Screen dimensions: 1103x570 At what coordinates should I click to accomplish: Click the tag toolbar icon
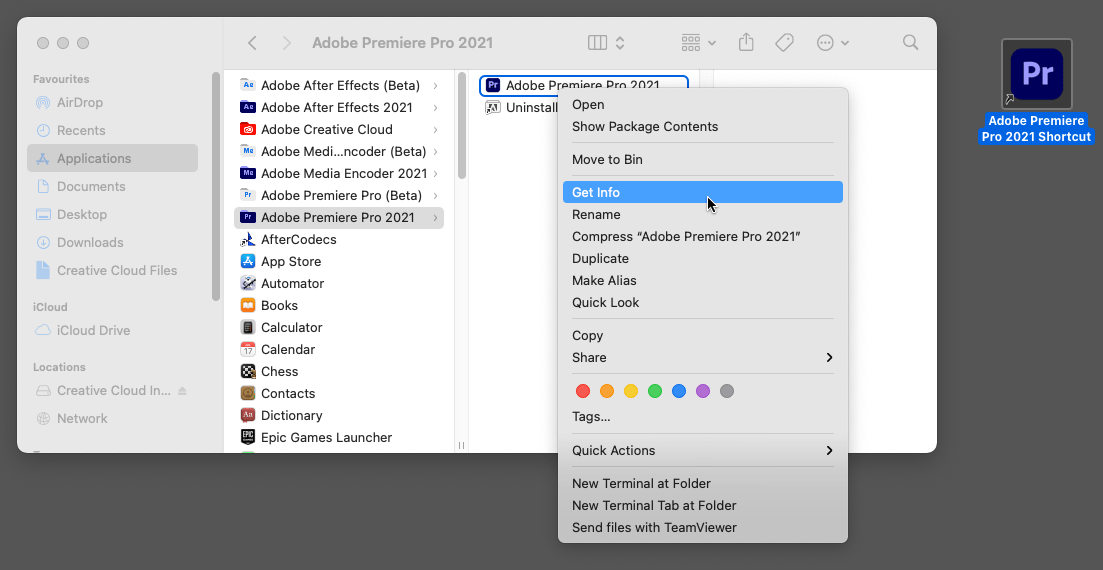pyautogui.click(x=784, y=43)
